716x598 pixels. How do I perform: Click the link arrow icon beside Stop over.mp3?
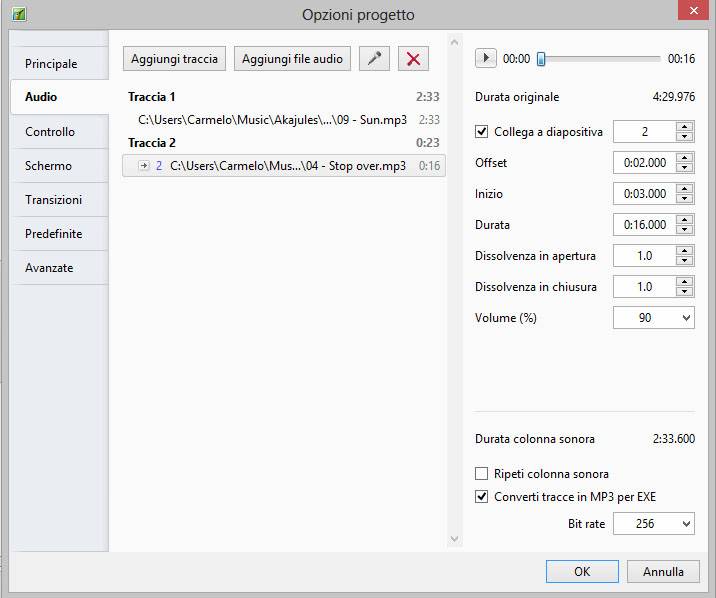tap(144, 166)
